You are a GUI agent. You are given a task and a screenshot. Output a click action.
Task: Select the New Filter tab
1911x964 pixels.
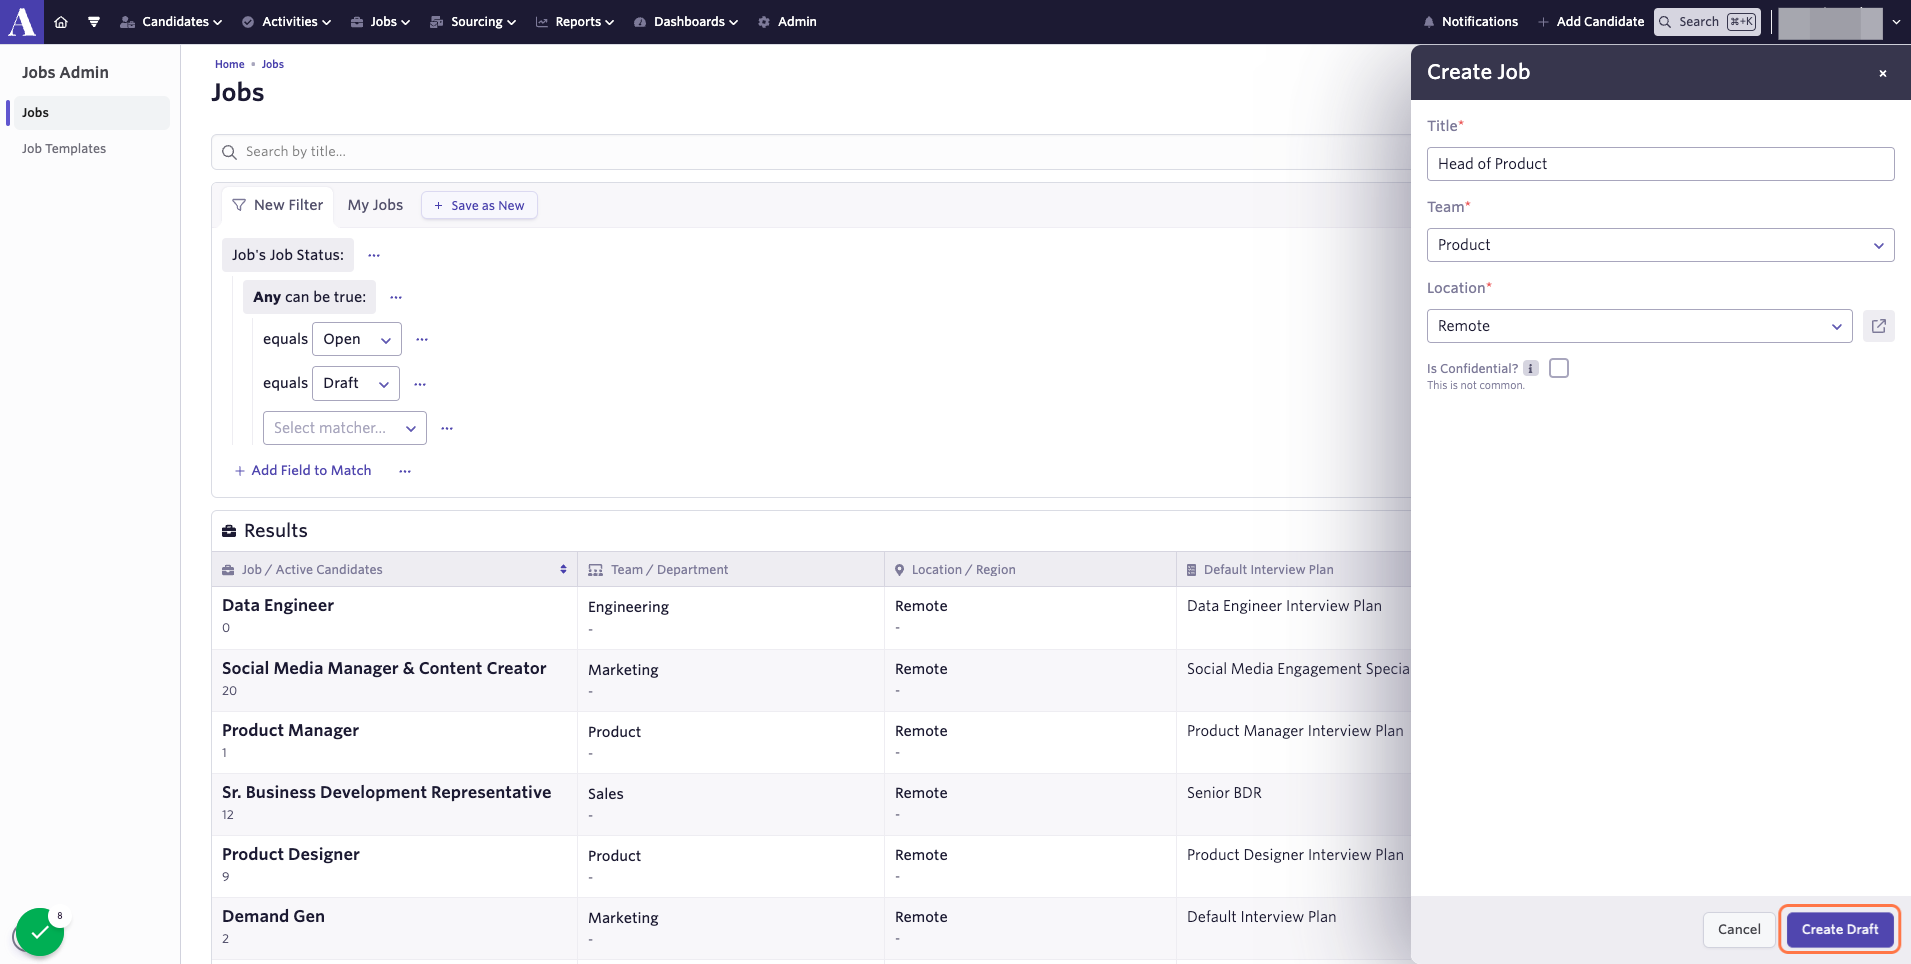click(278, 205)
